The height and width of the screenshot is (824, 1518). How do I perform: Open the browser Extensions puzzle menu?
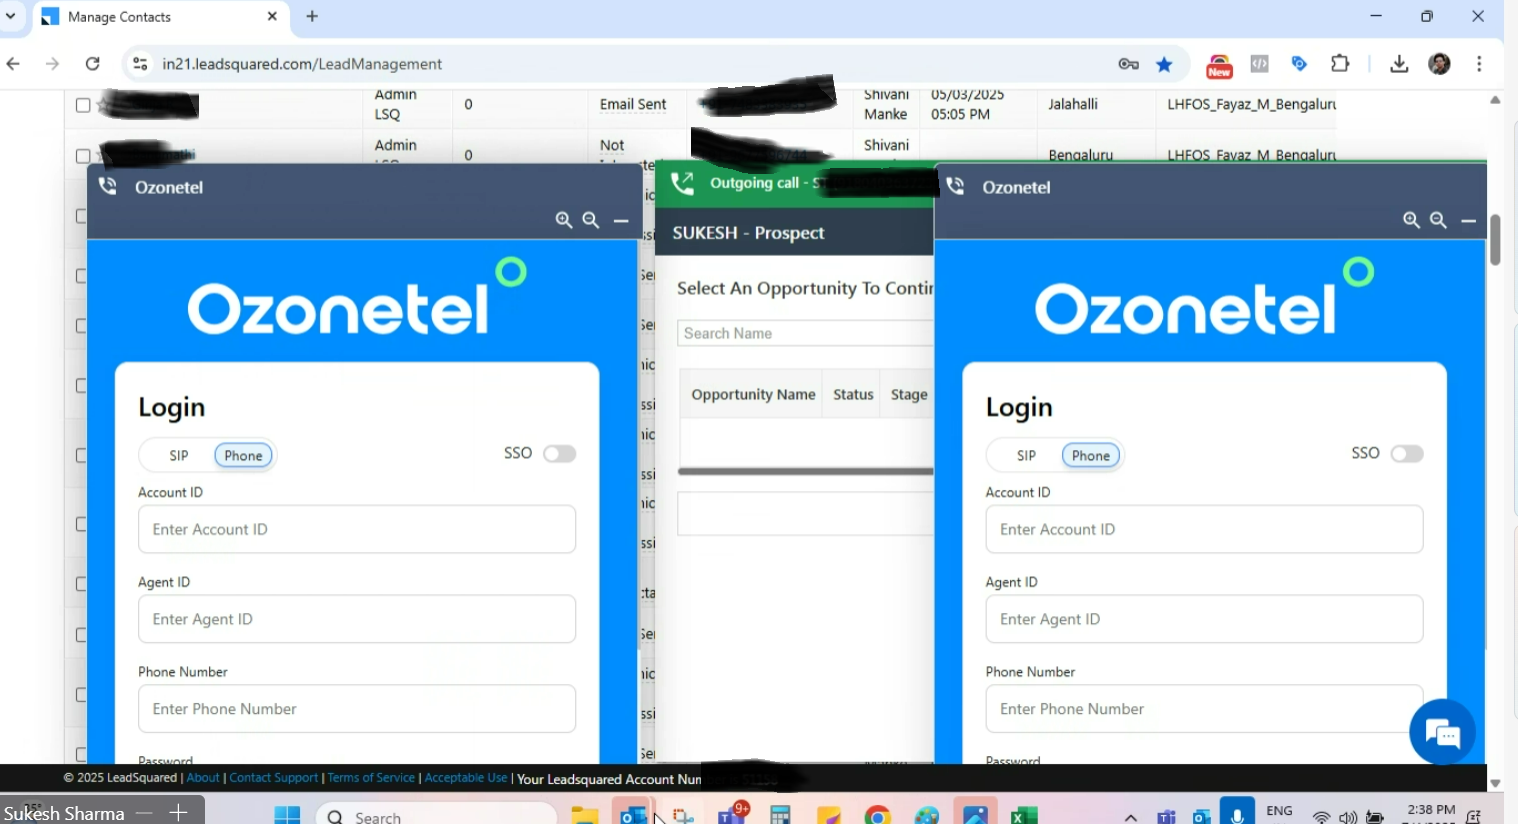(1340, 64)
